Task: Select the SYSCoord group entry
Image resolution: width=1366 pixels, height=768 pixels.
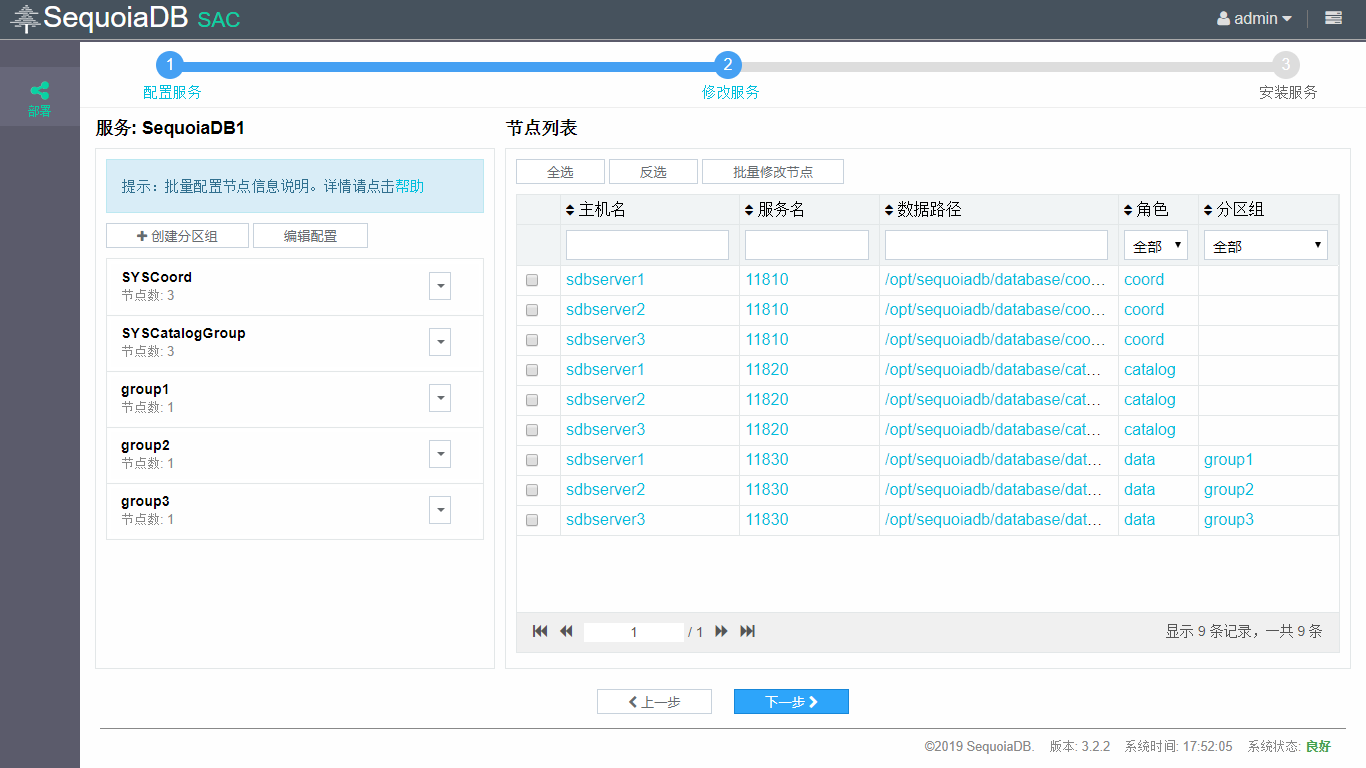Action: [x=294, y=287]
